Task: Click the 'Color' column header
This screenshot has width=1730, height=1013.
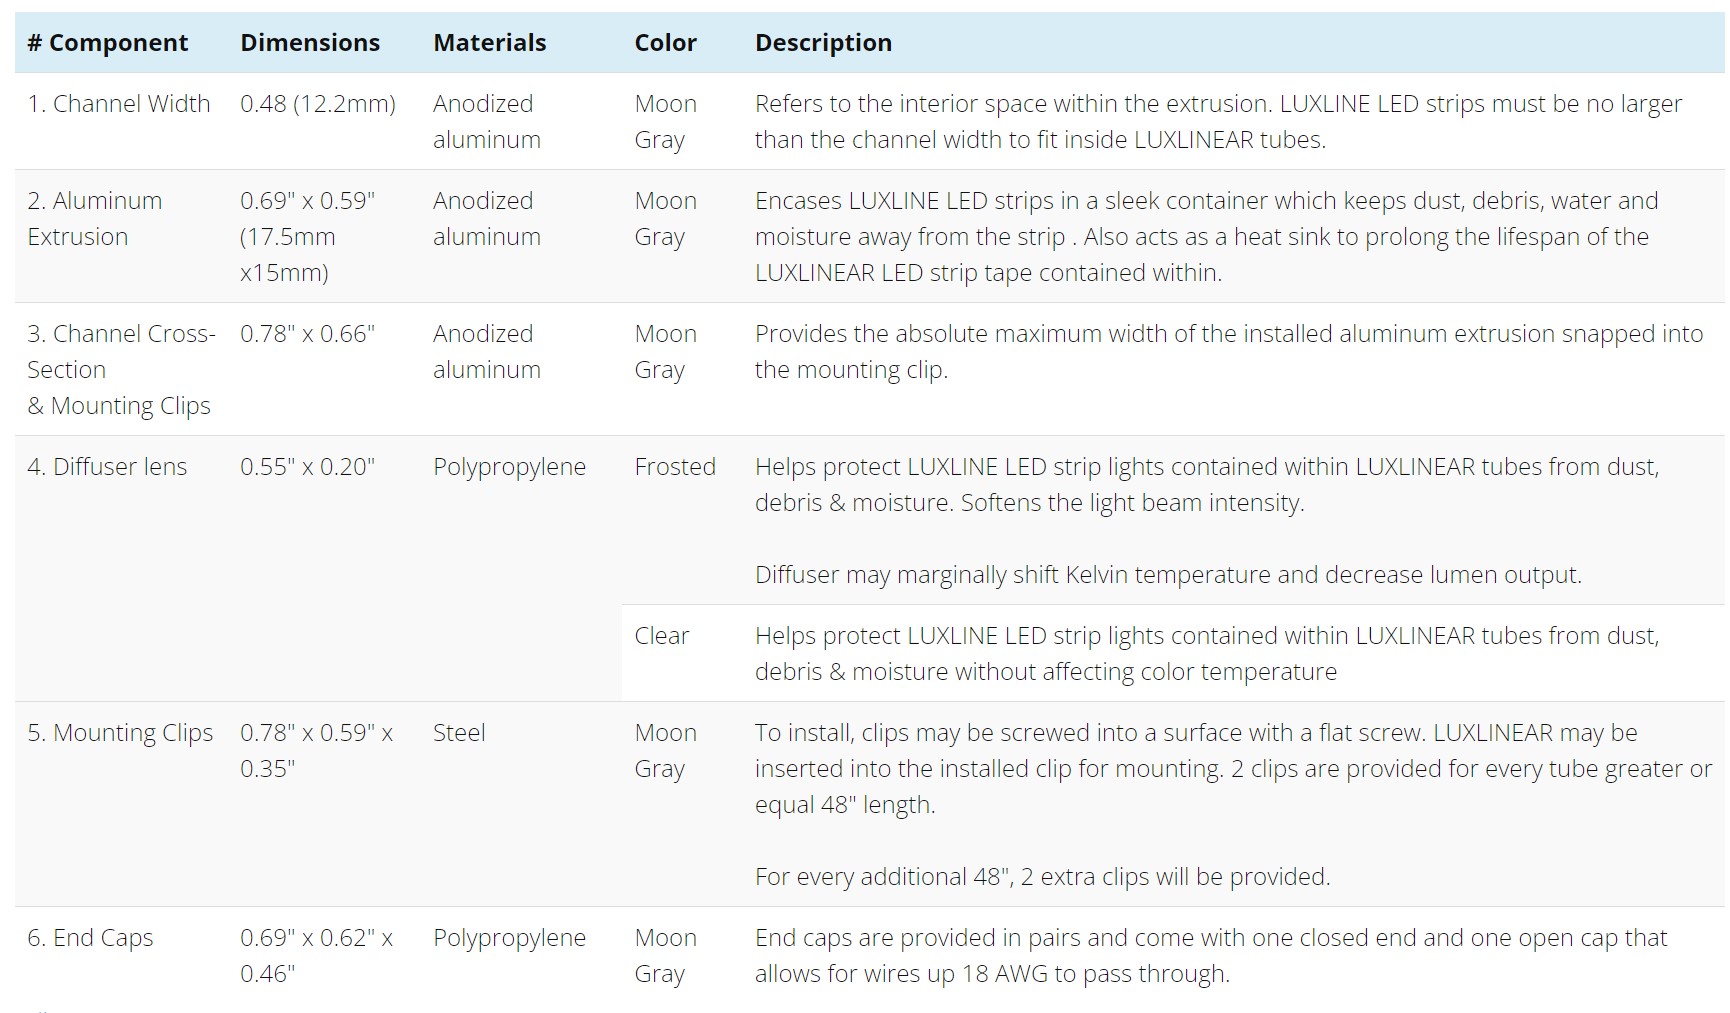Action: [x=665, y=43]
